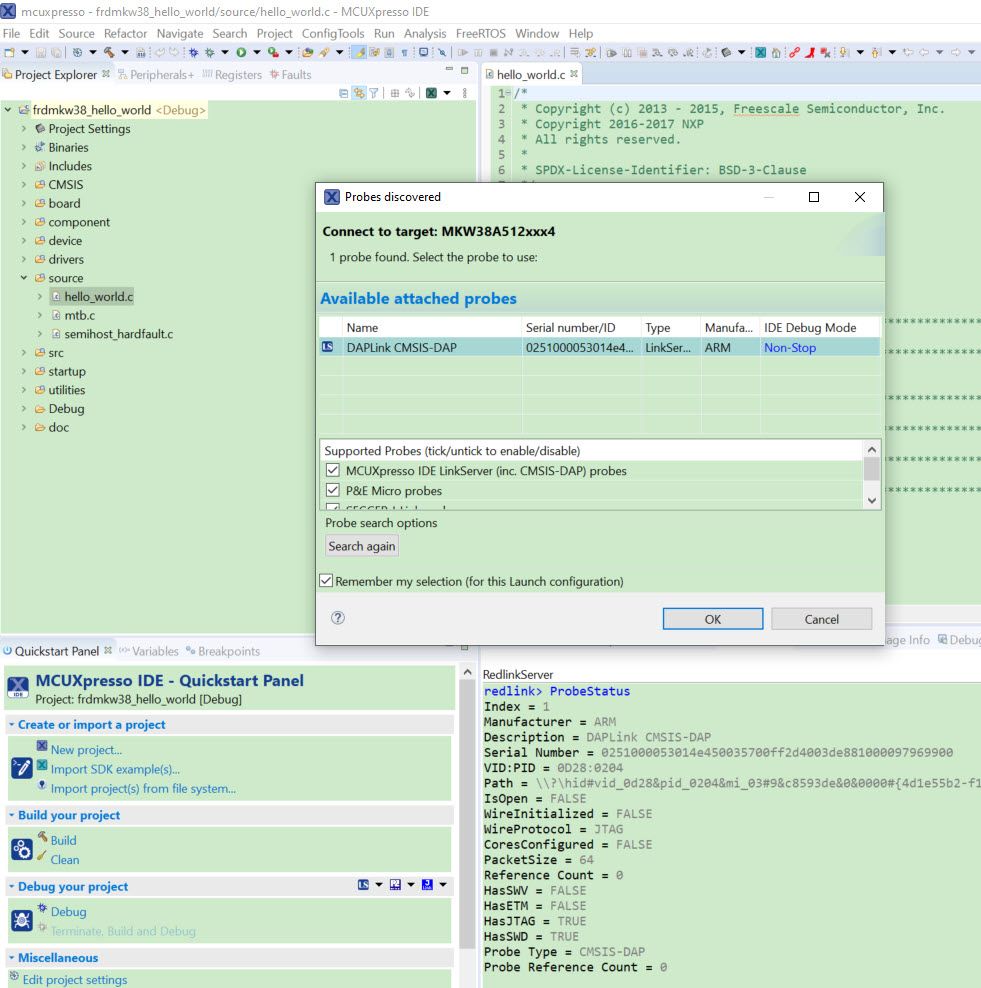The height and width of the screenshot is (988, 981).
Task: Click the gears icon in Build your project
Action: [x=21, y=849]
